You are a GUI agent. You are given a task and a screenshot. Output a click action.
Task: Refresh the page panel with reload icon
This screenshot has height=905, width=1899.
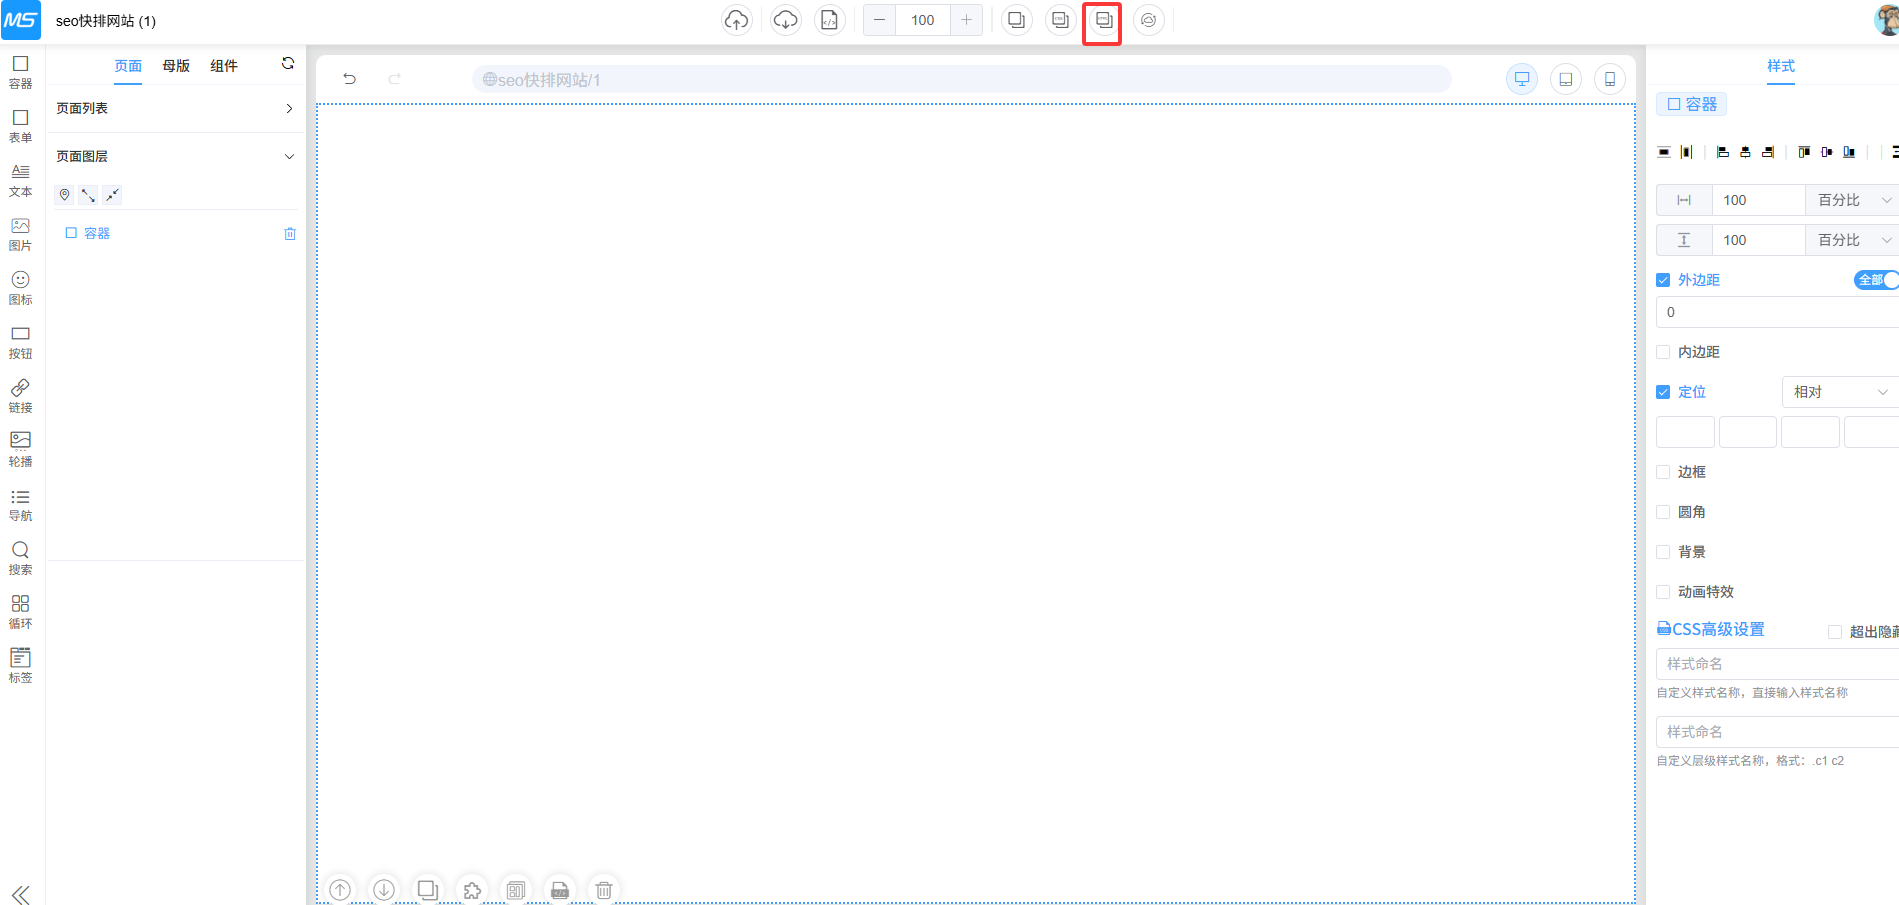tap(288, 64)
